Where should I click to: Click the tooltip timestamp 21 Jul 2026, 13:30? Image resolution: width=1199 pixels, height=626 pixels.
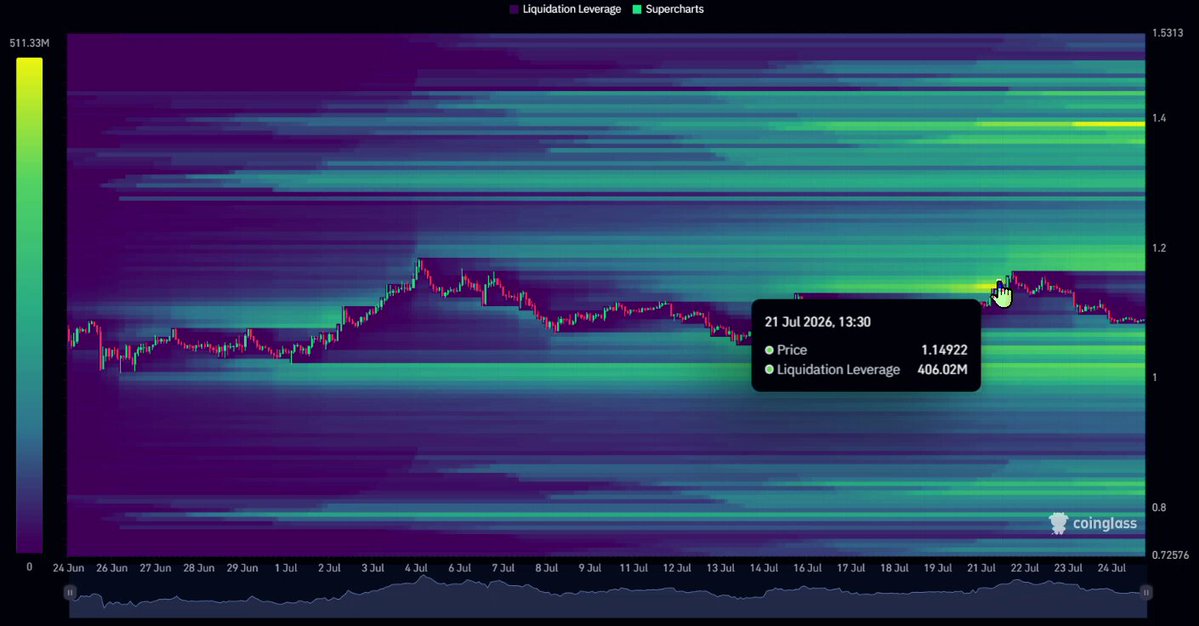[x=817, y=322]
